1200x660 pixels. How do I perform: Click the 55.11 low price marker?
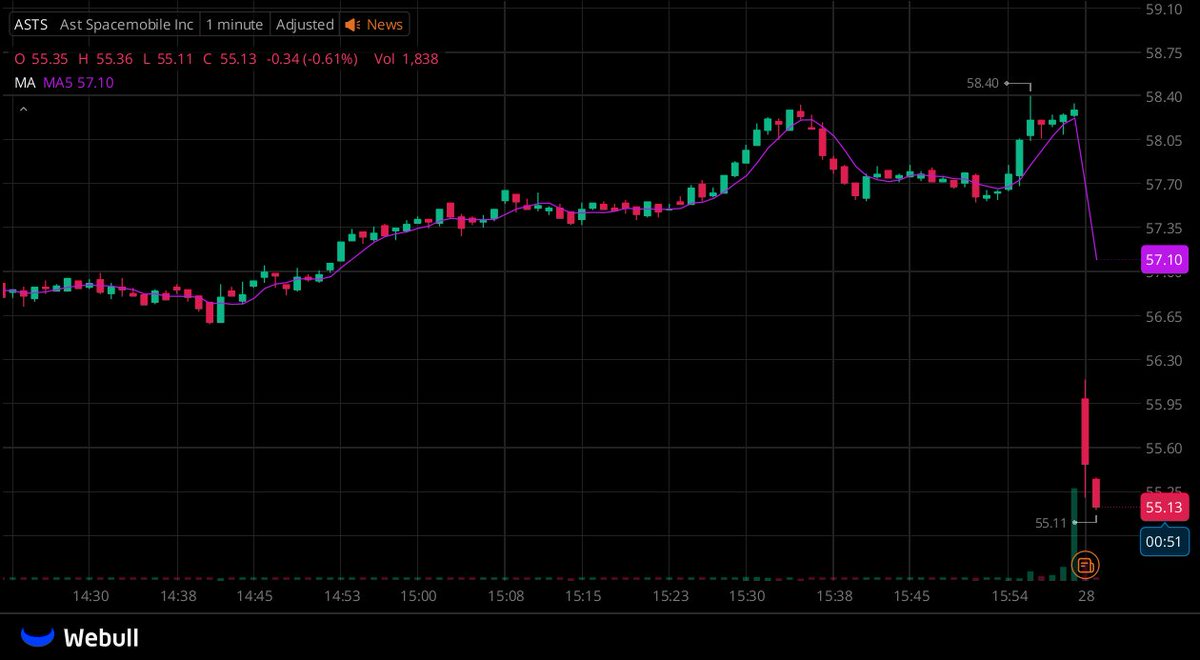click(1051, 522)
